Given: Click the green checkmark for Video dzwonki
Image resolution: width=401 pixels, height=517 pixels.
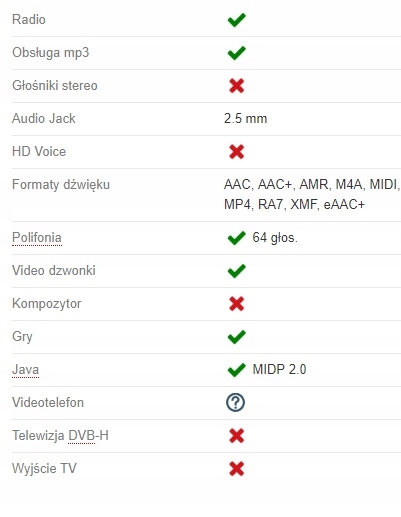Looking at the screenshot, I should pyautogui.click(x=236, y=271).
